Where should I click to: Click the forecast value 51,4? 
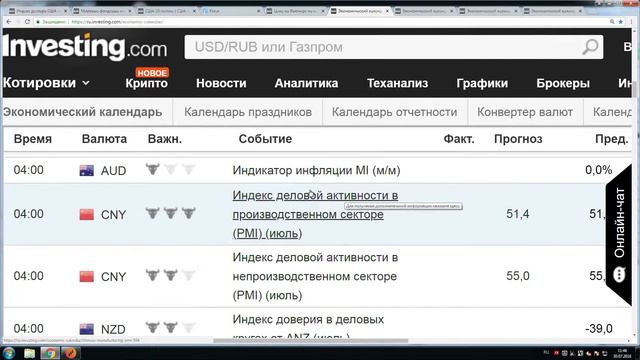(518, 214)
